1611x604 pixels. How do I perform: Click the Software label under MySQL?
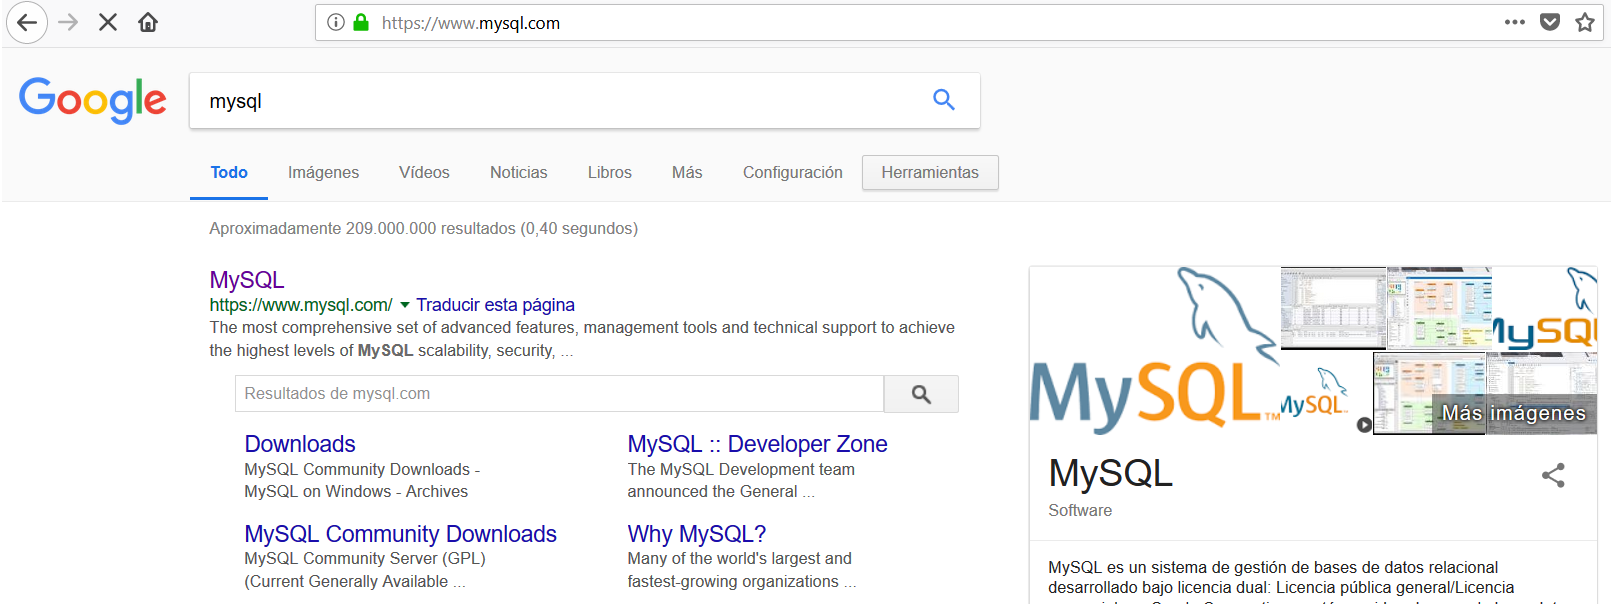pyautogui.click(x=1080, y=511)
